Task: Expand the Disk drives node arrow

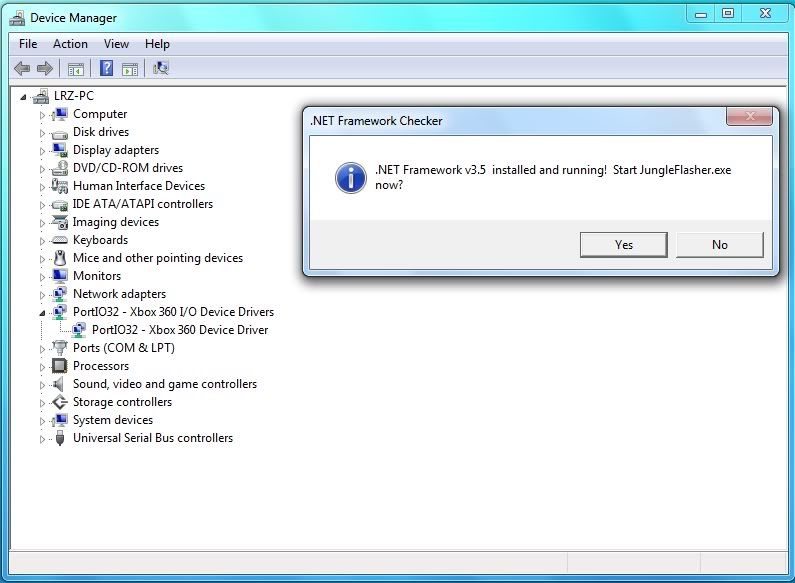Action: point(43,133)
